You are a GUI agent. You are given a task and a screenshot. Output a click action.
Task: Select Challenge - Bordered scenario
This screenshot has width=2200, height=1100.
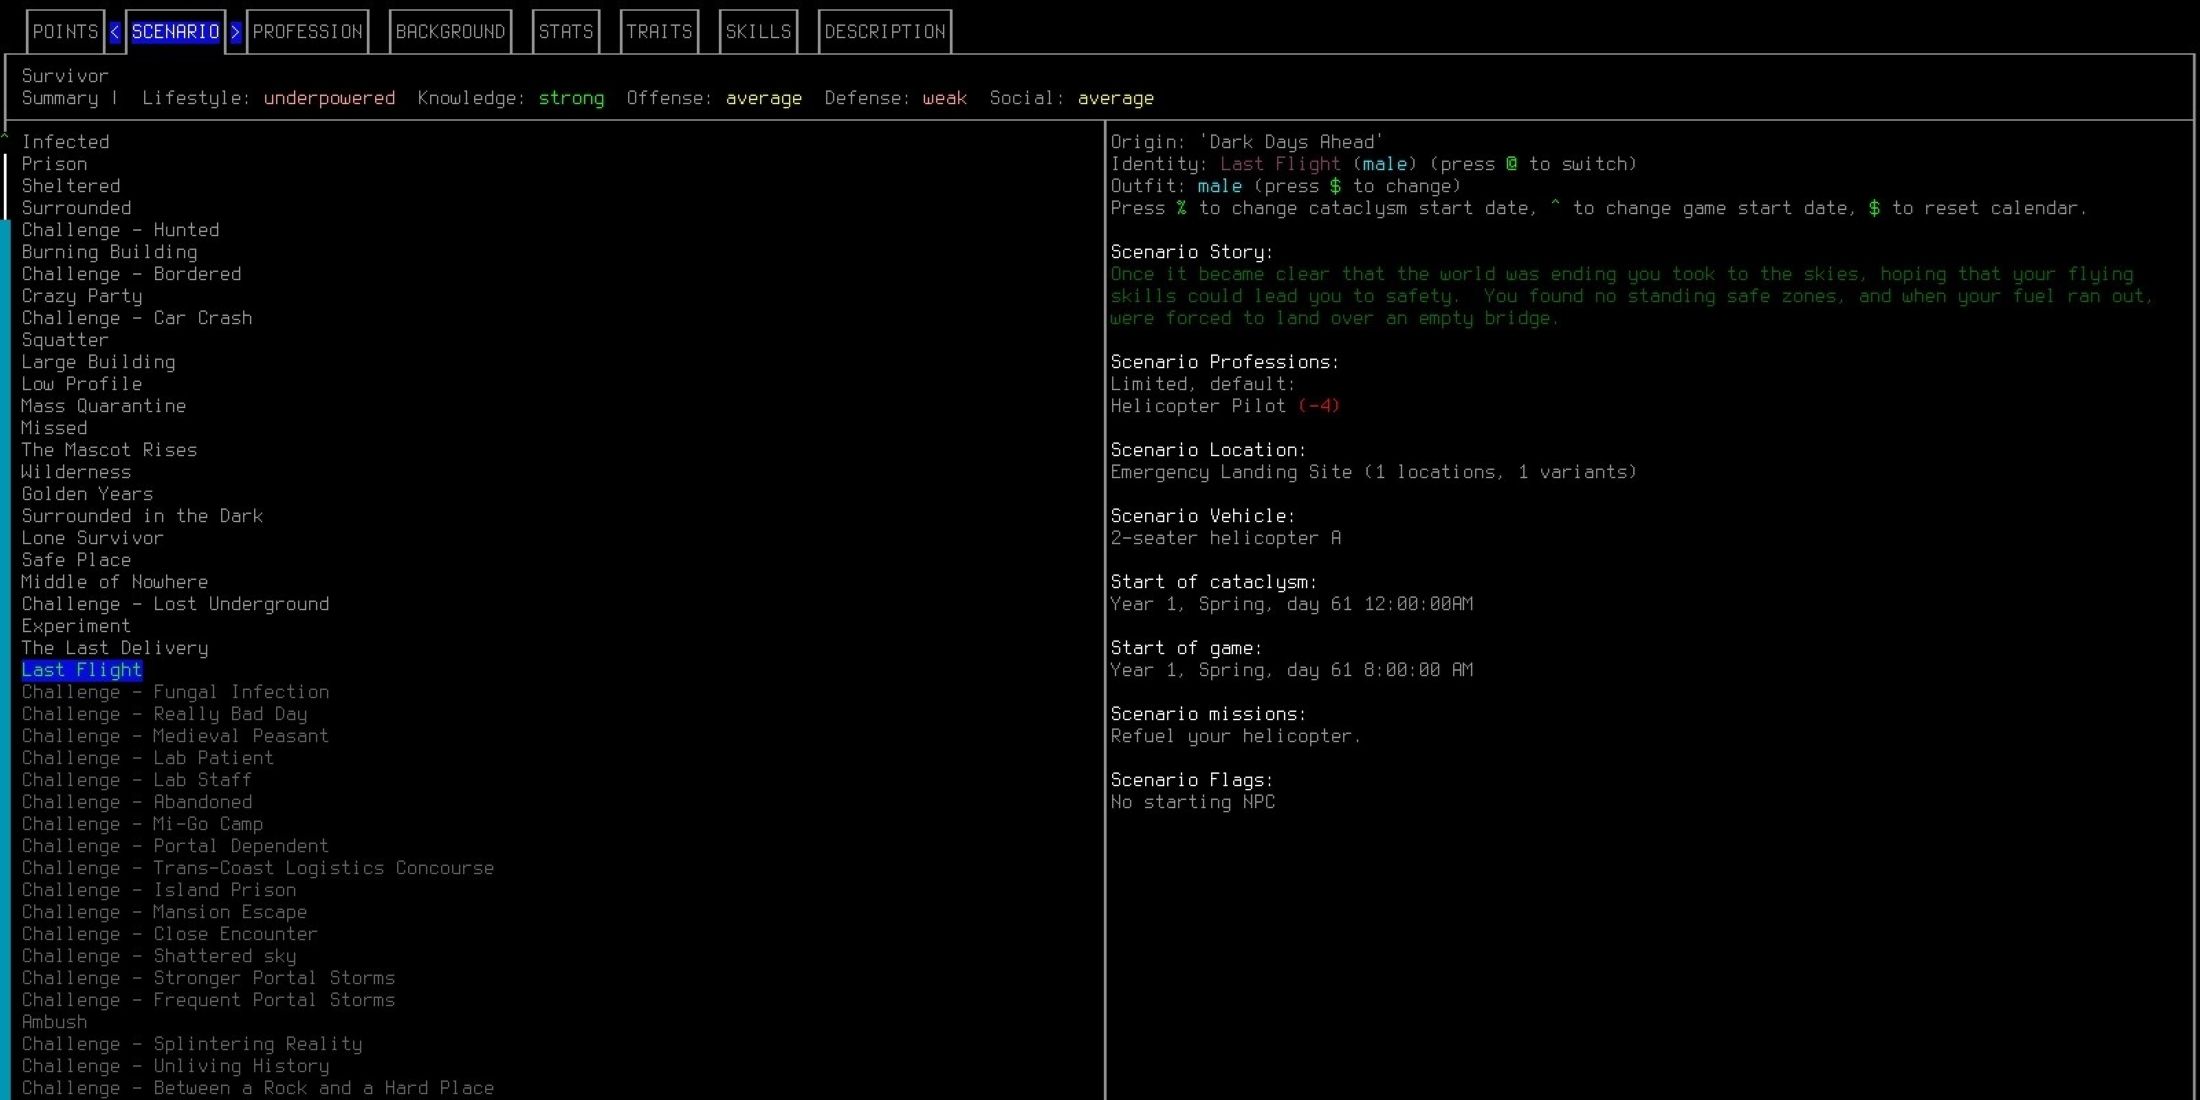coord(131,274)
